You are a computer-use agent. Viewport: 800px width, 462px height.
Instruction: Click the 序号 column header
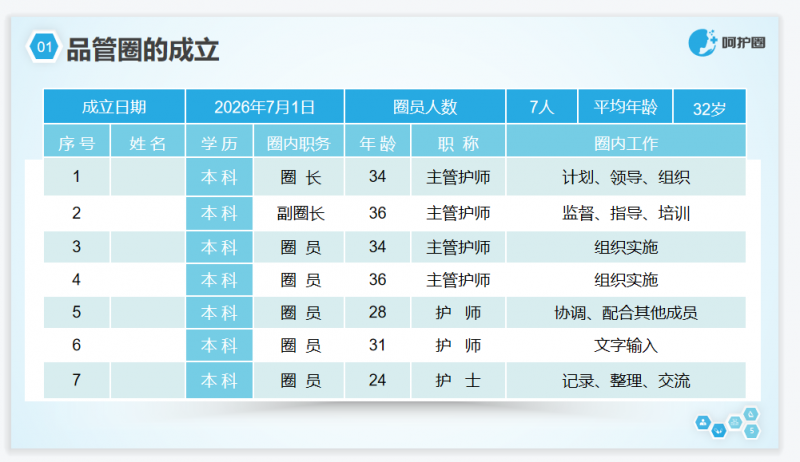pyautogui.click(x=77, y=142)
